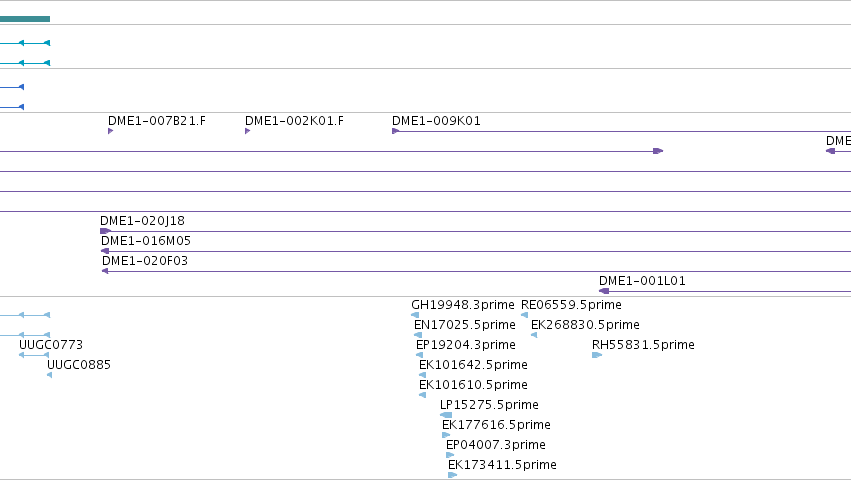Image resolution: width=851 pixels, height=480 pixels.
Task: Click the teal bar at top left
Action: pos(25,19)
